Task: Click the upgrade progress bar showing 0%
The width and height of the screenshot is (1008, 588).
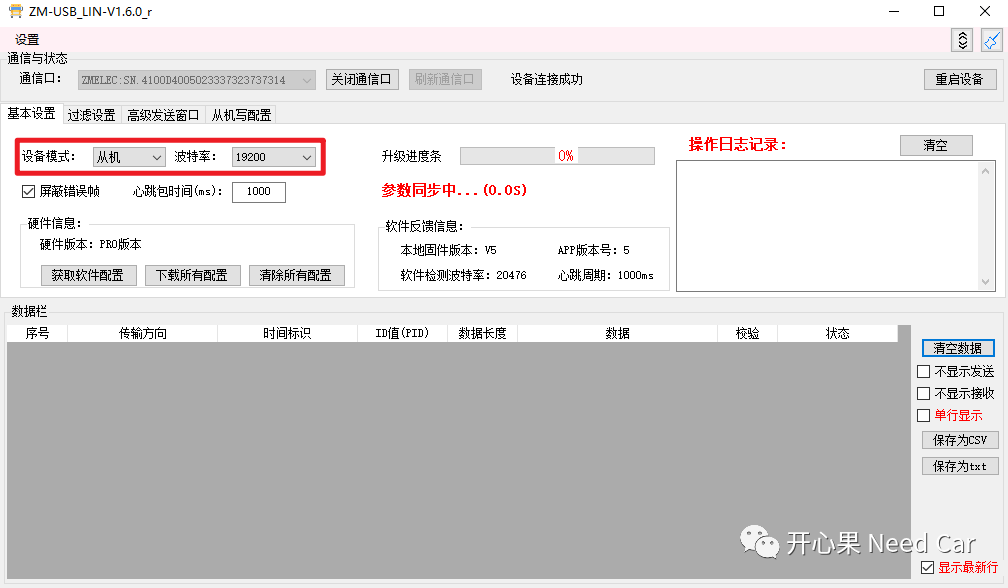Action: click(x=557, y=155)
